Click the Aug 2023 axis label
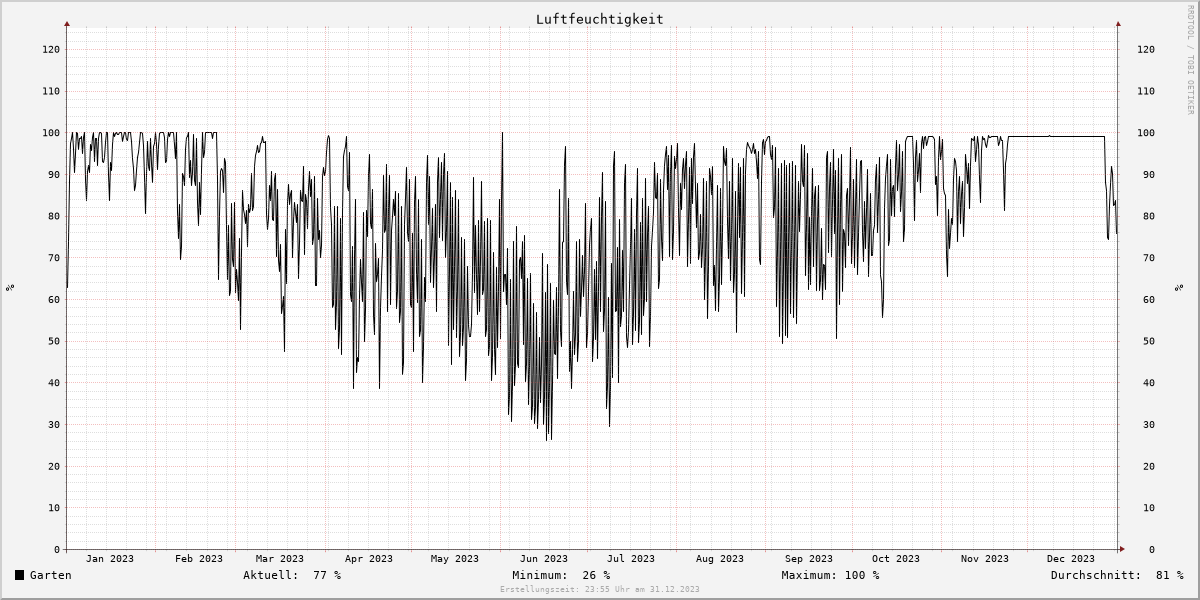Viewport: 1200px width, 600px height. tap(720, 559)
